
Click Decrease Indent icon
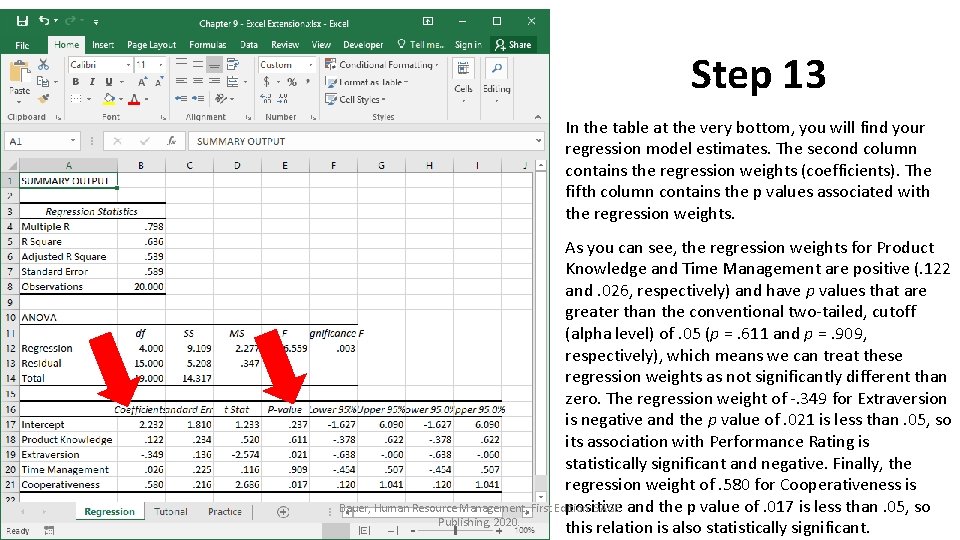[x=181, y=98]
